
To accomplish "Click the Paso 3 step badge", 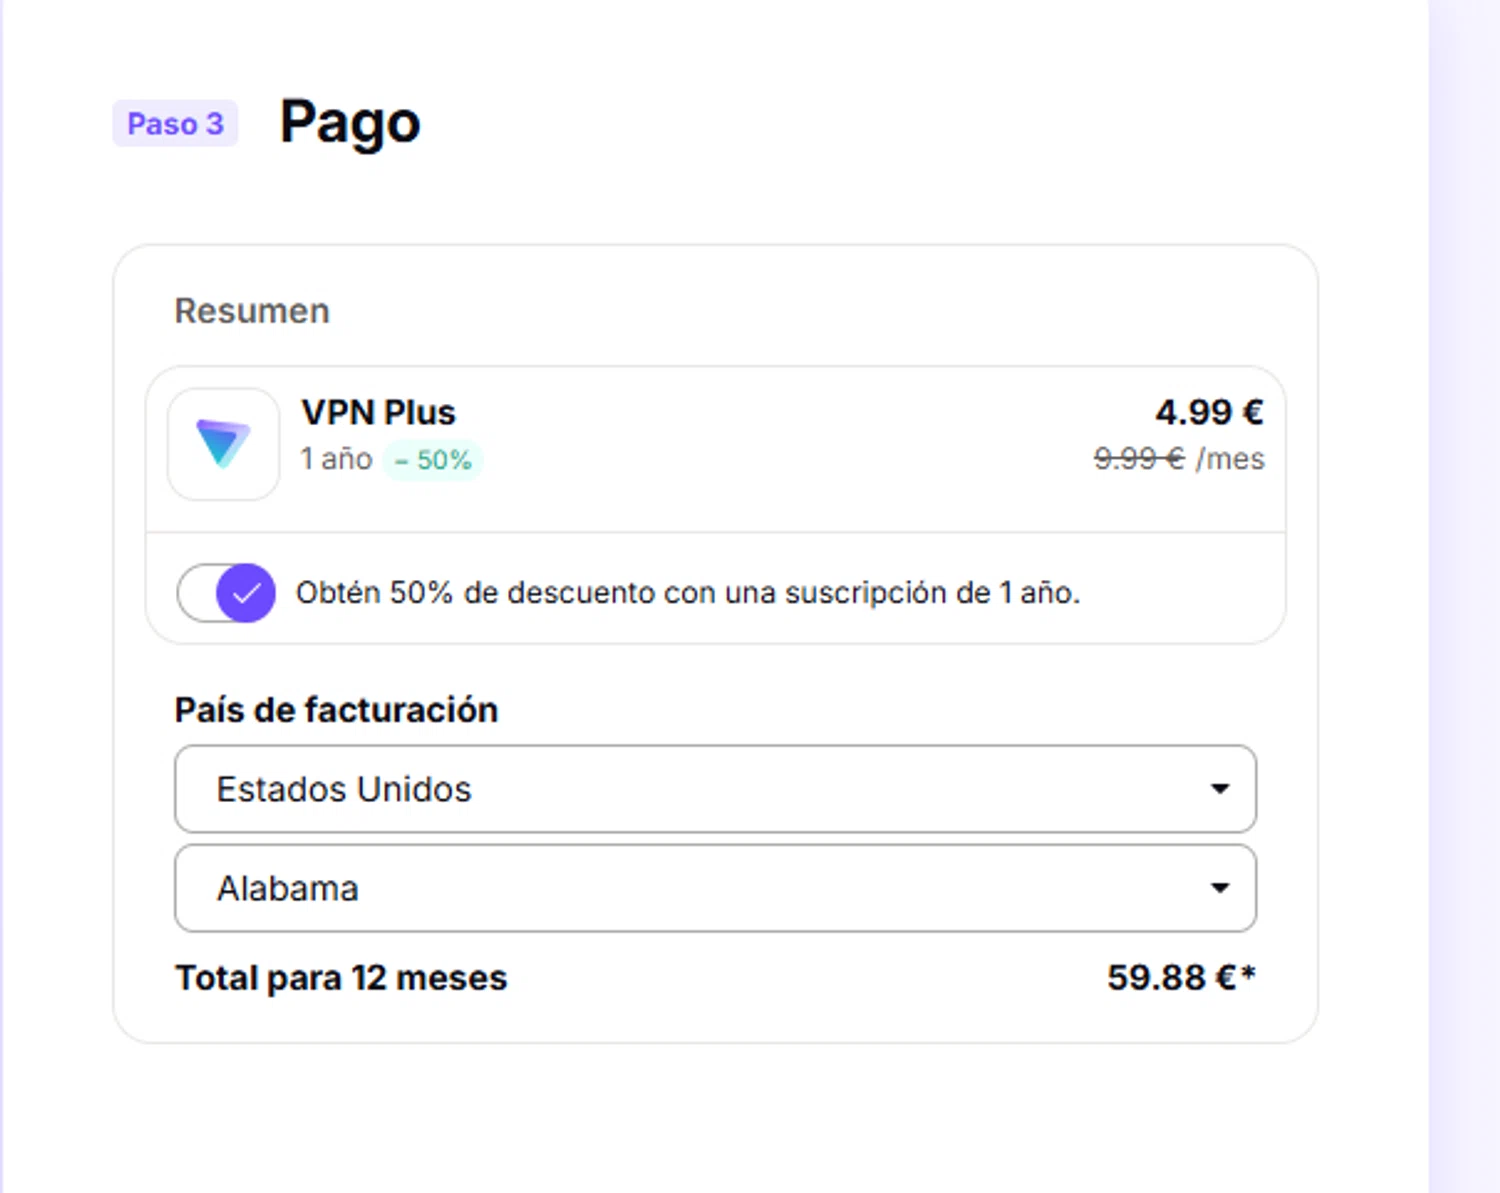I will pos(175,123).
